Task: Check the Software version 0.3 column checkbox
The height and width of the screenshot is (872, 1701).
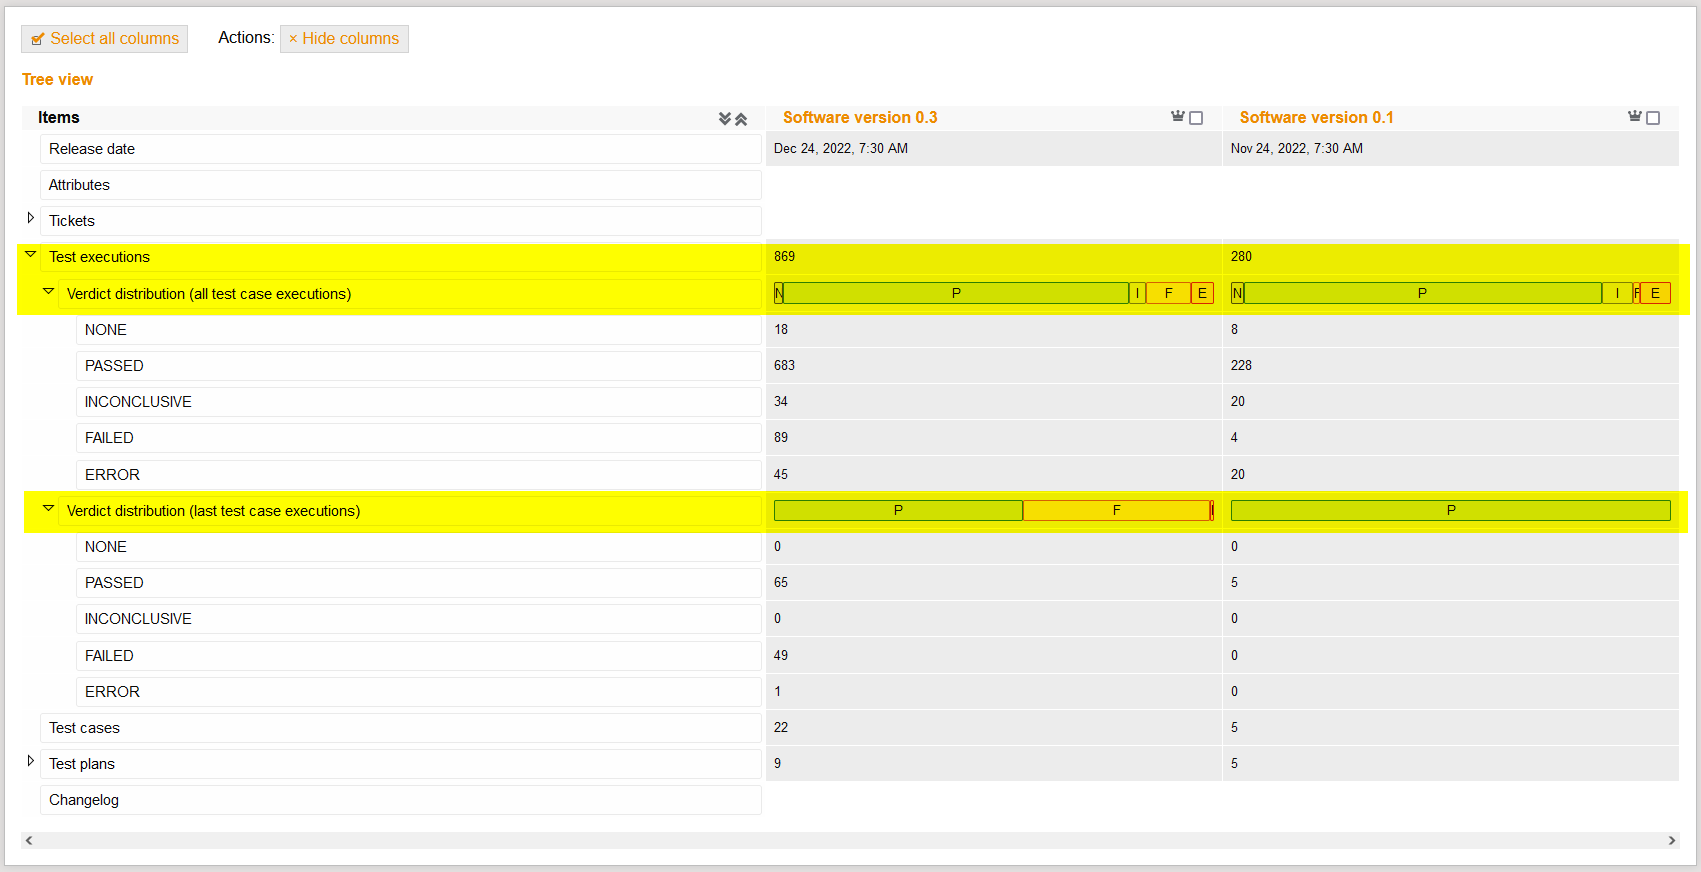Action: pos(1196,118)
